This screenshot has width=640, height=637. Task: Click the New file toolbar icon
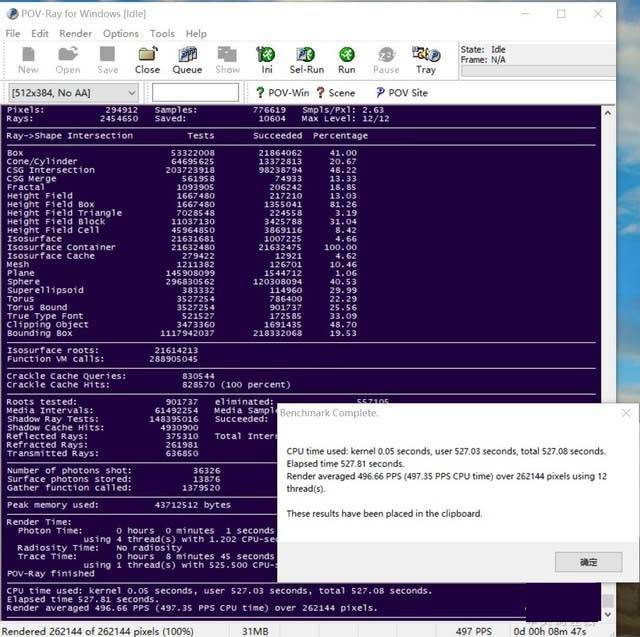pyautogui.click(x=28, y=60)
